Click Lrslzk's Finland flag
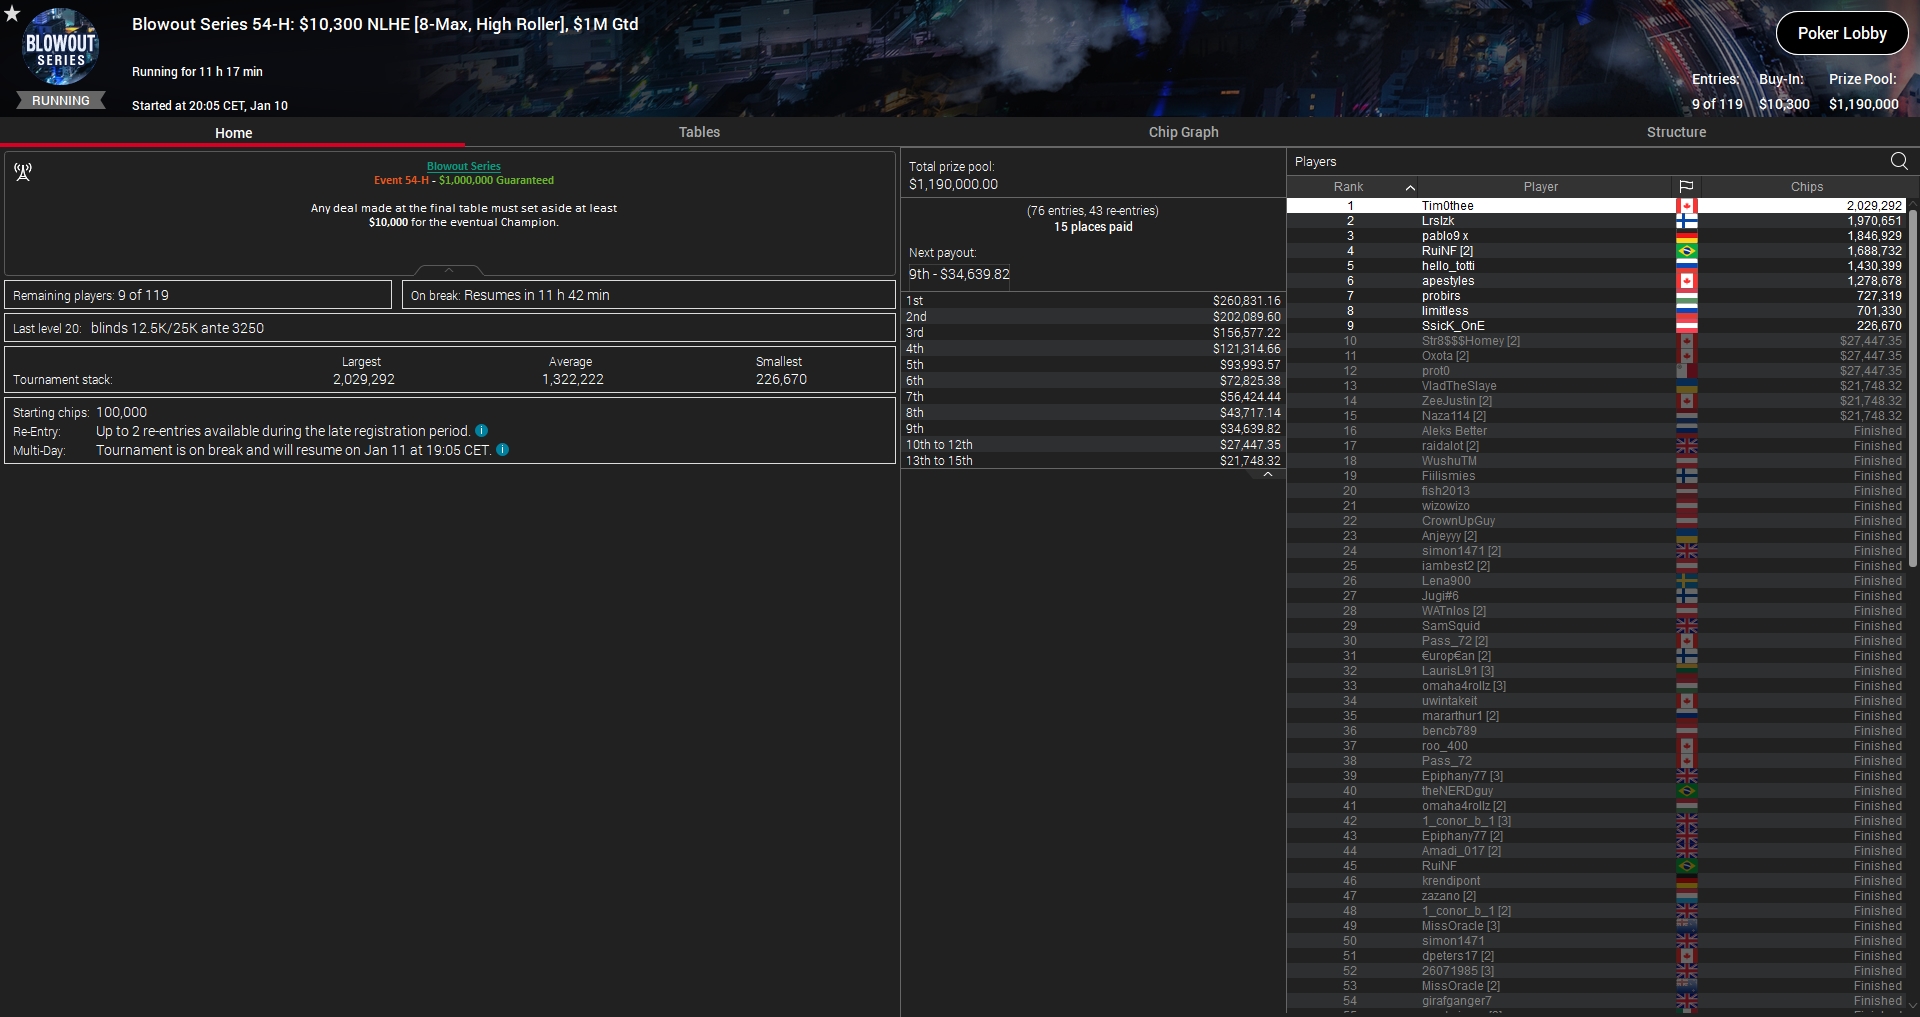The width and height of the screenshot is (1920, 1017). [1687, 221]
